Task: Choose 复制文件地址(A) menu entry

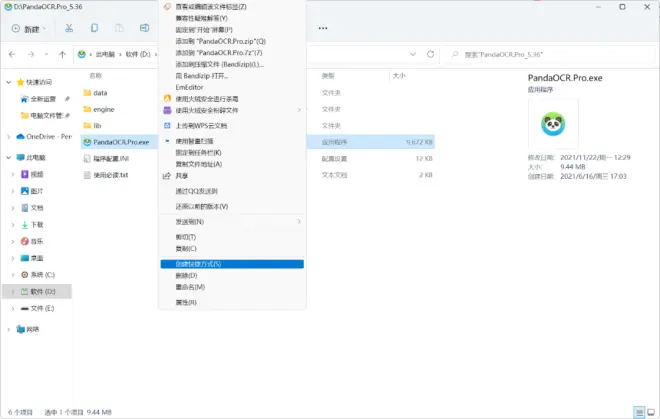Action: coord(232,164)
